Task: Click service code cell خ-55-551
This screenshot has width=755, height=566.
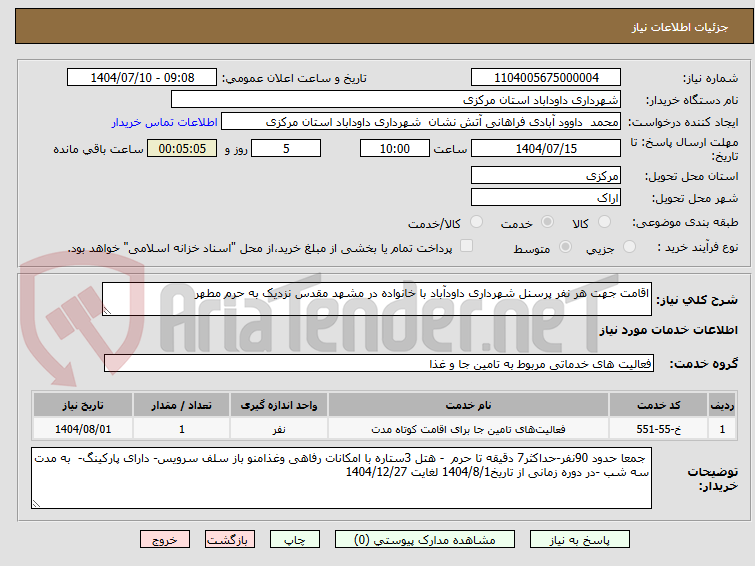Action: 658,429
